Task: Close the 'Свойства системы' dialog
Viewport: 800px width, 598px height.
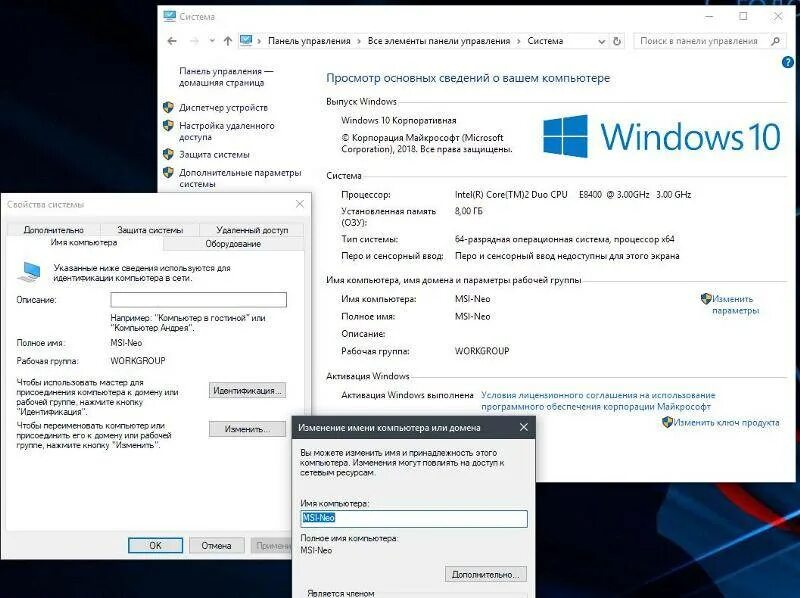Action: coord(299,204)
